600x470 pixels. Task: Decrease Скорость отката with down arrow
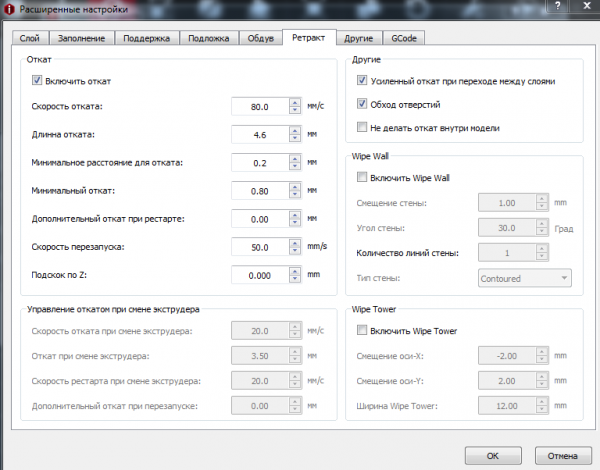(x=295, y=111)
